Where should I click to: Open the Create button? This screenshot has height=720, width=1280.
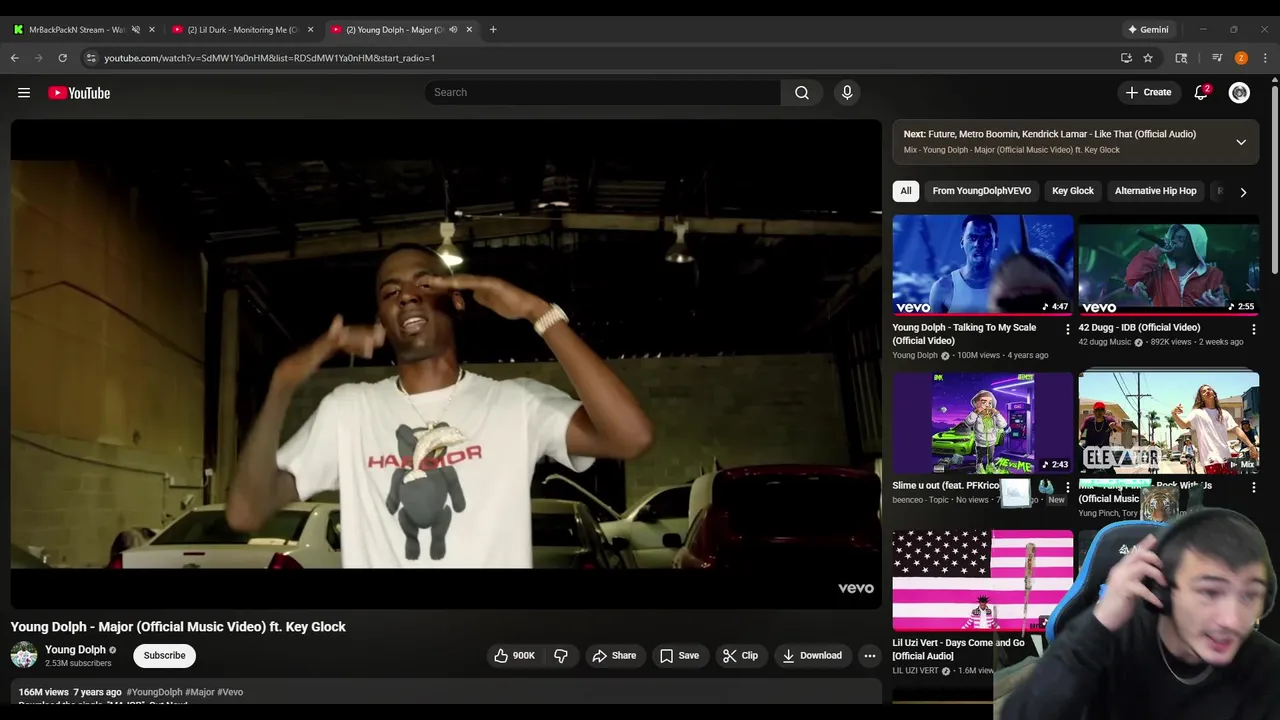1148,92
